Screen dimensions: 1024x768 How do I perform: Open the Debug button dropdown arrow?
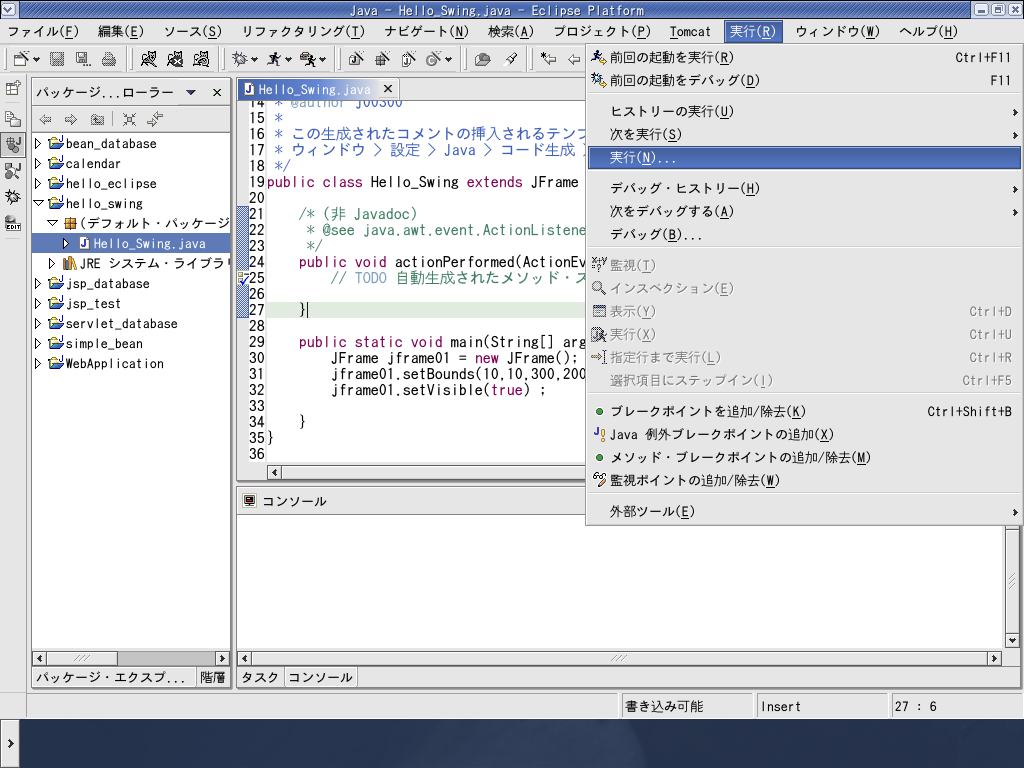255,59
